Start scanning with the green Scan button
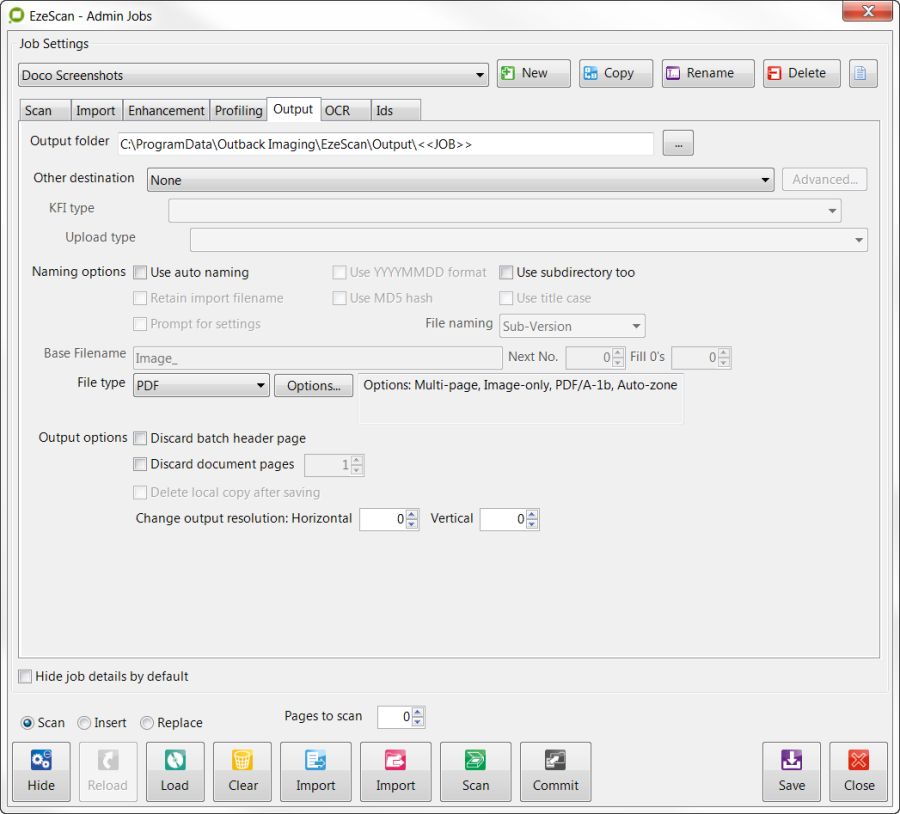Viewport: 900px width, 814px height. click(475, 771)
